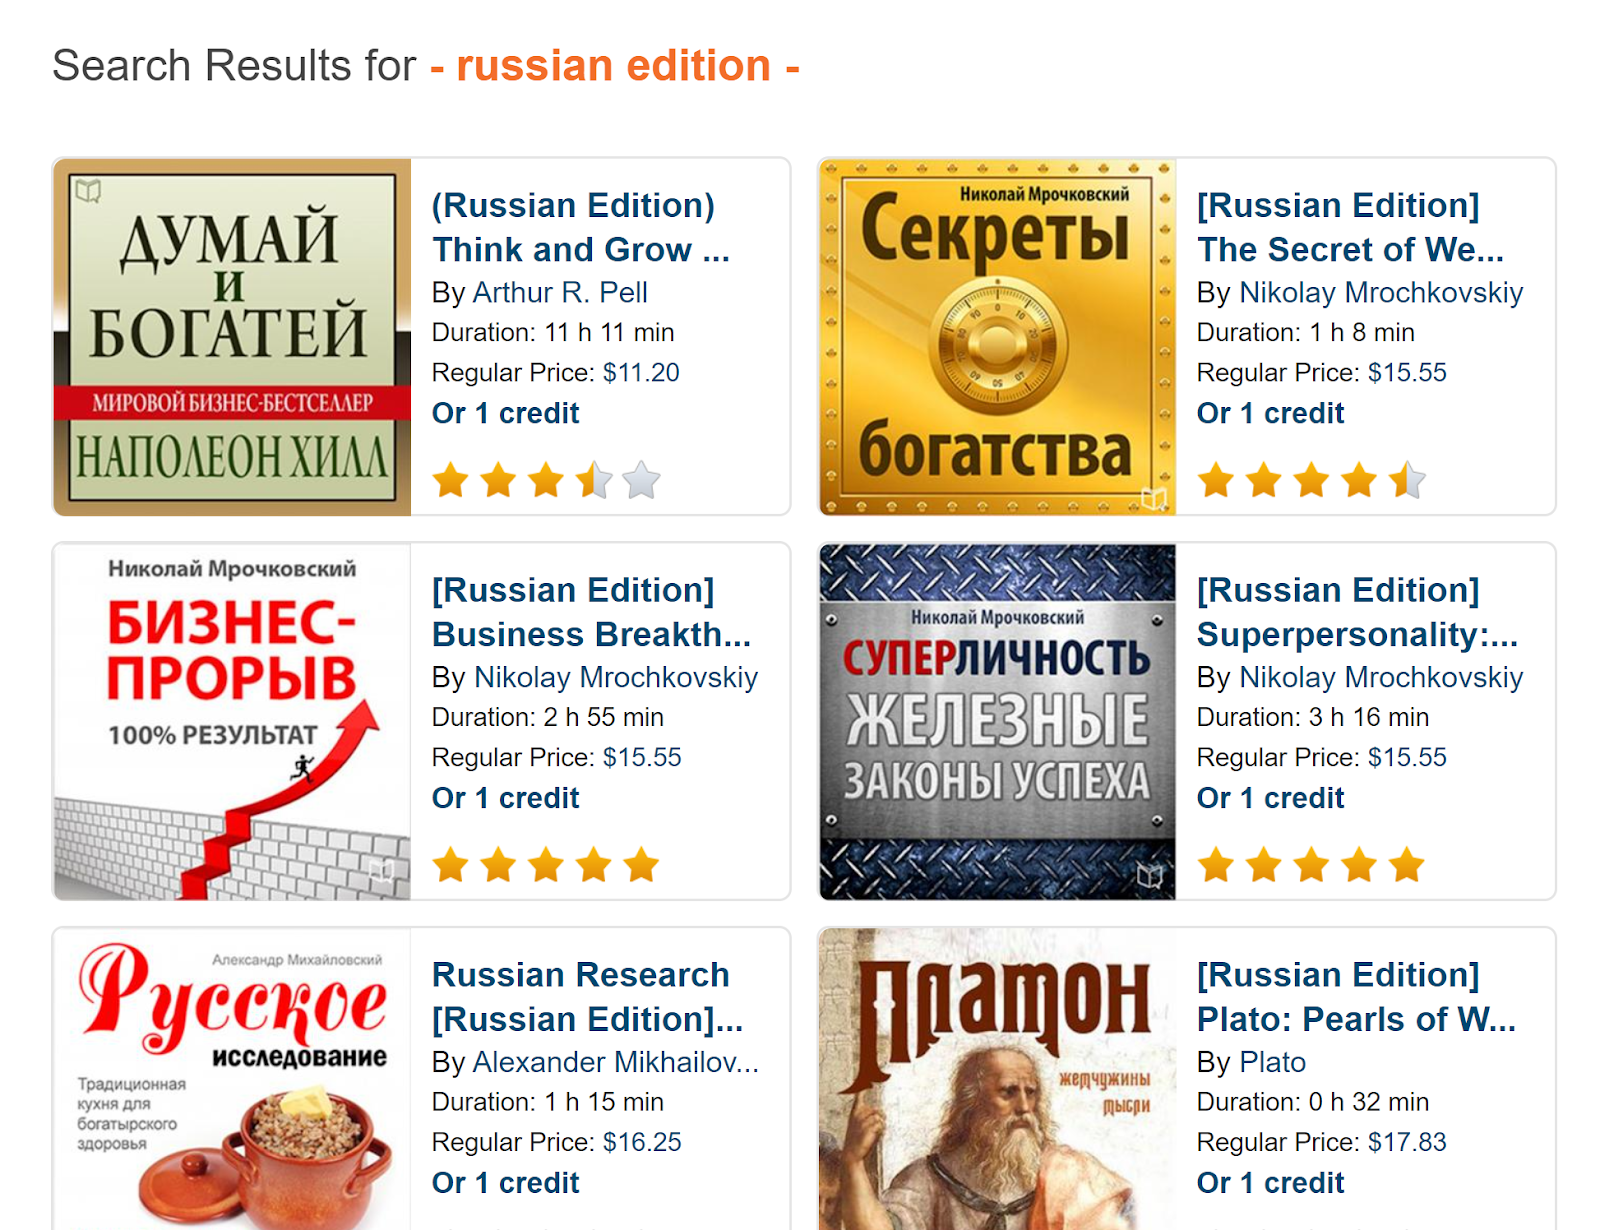
Task: Click the audiobook icon on Think and Grow cover
Action: coord(89,190)
